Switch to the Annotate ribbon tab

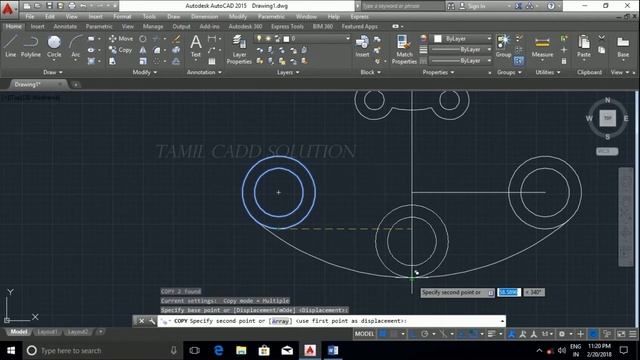[x=65, y=27]
